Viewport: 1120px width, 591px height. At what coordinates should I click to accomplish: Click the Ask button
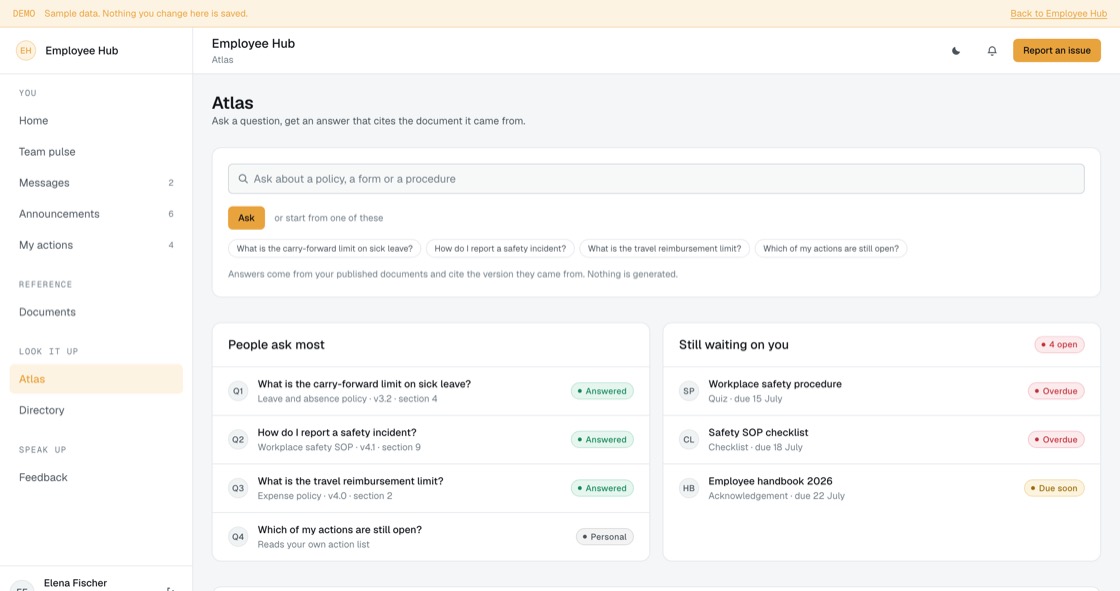click(x=246, y=218)
